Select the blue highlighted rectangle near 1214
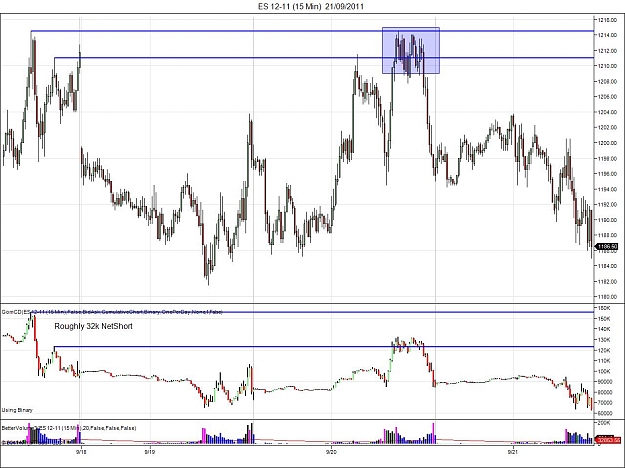This screenshot has height=468, width=625. point(411,50)
